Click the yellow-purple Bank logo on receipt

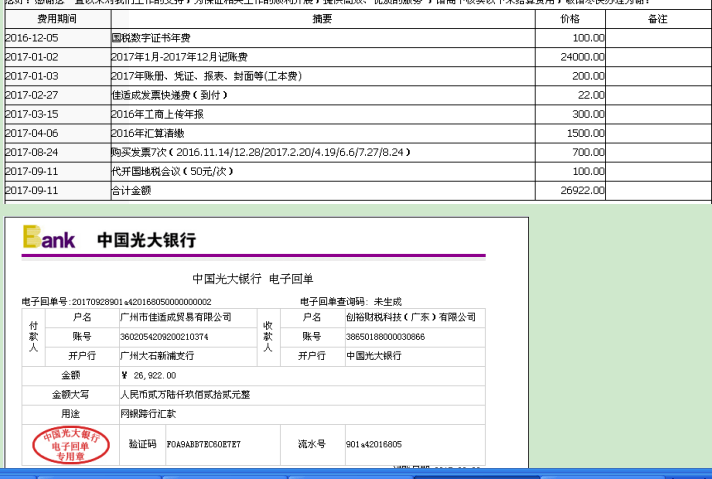49,237
